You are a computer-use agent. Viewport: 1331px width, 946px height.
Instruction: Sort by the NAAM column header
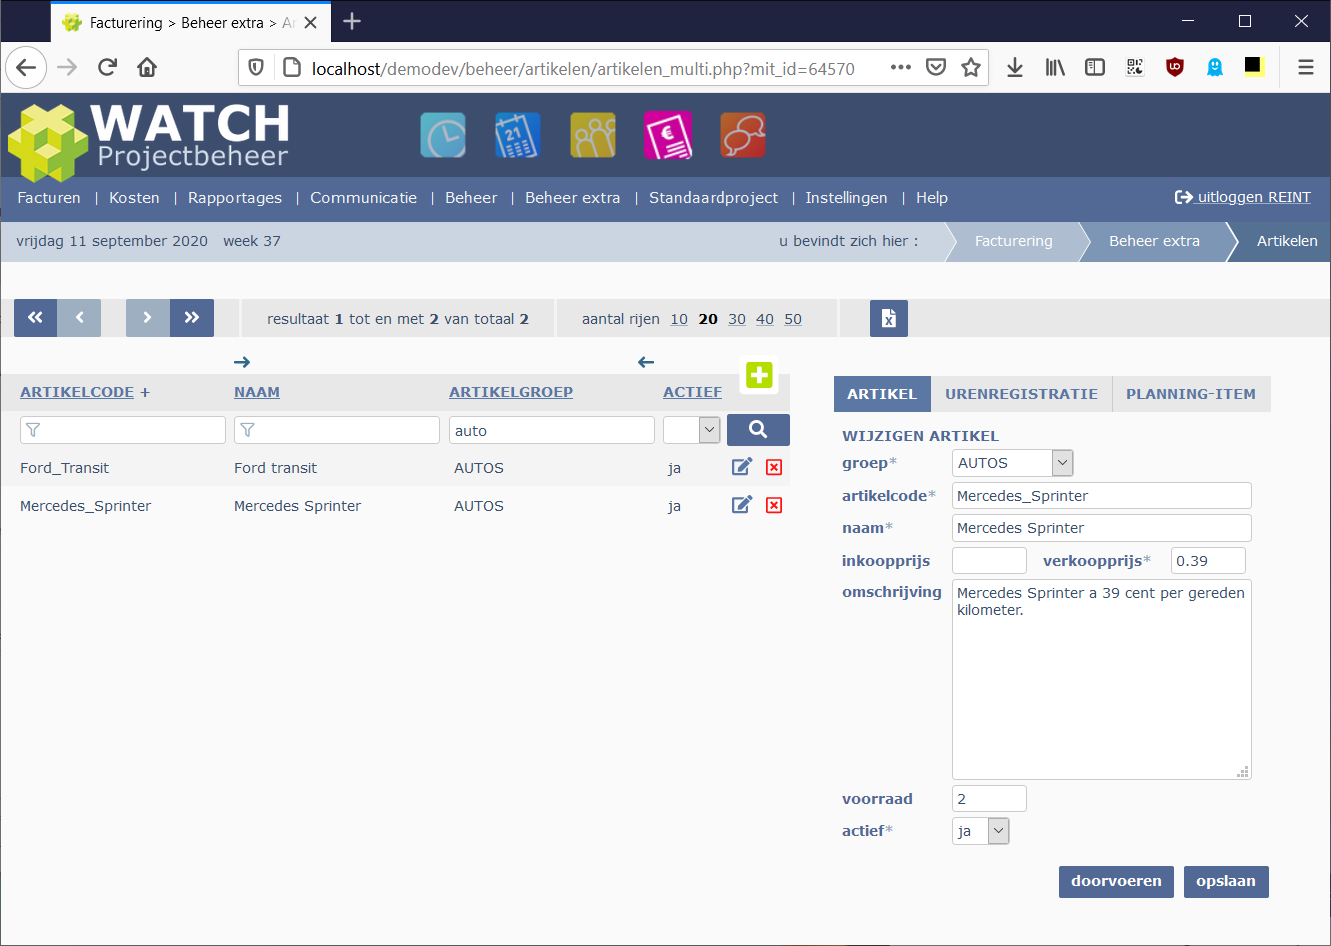pos(257,392)
